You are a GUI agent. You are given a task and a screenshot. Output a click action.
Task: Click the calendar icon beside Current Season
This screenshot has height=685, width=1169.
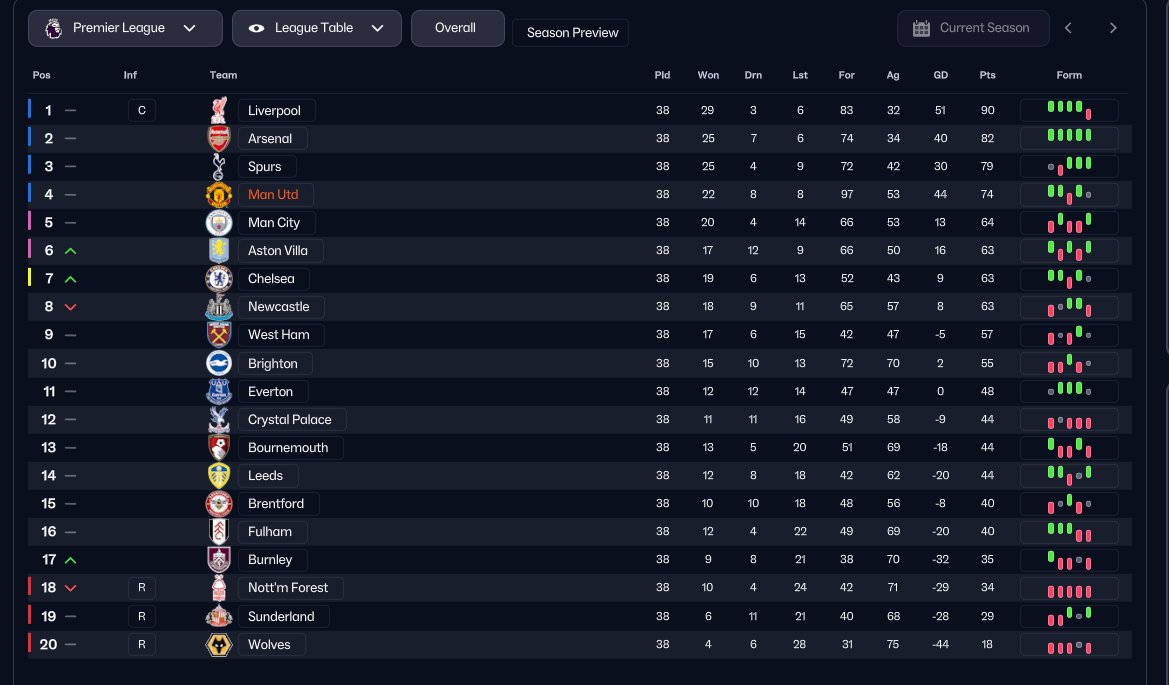[x=921, y=28]
